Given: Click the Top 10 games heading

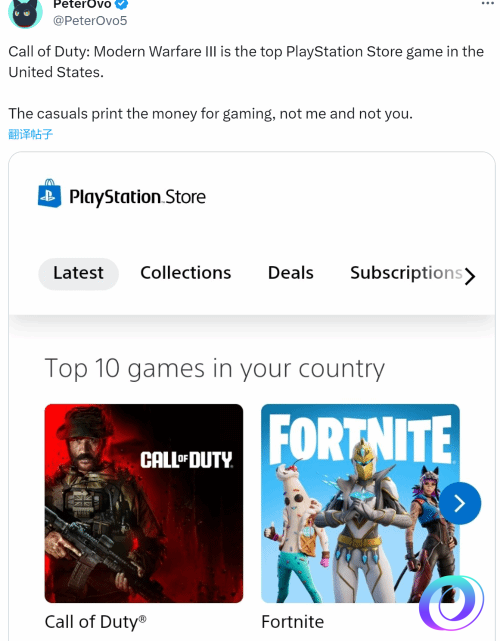Looking at the screenshot, I should (x=215, y=369).
